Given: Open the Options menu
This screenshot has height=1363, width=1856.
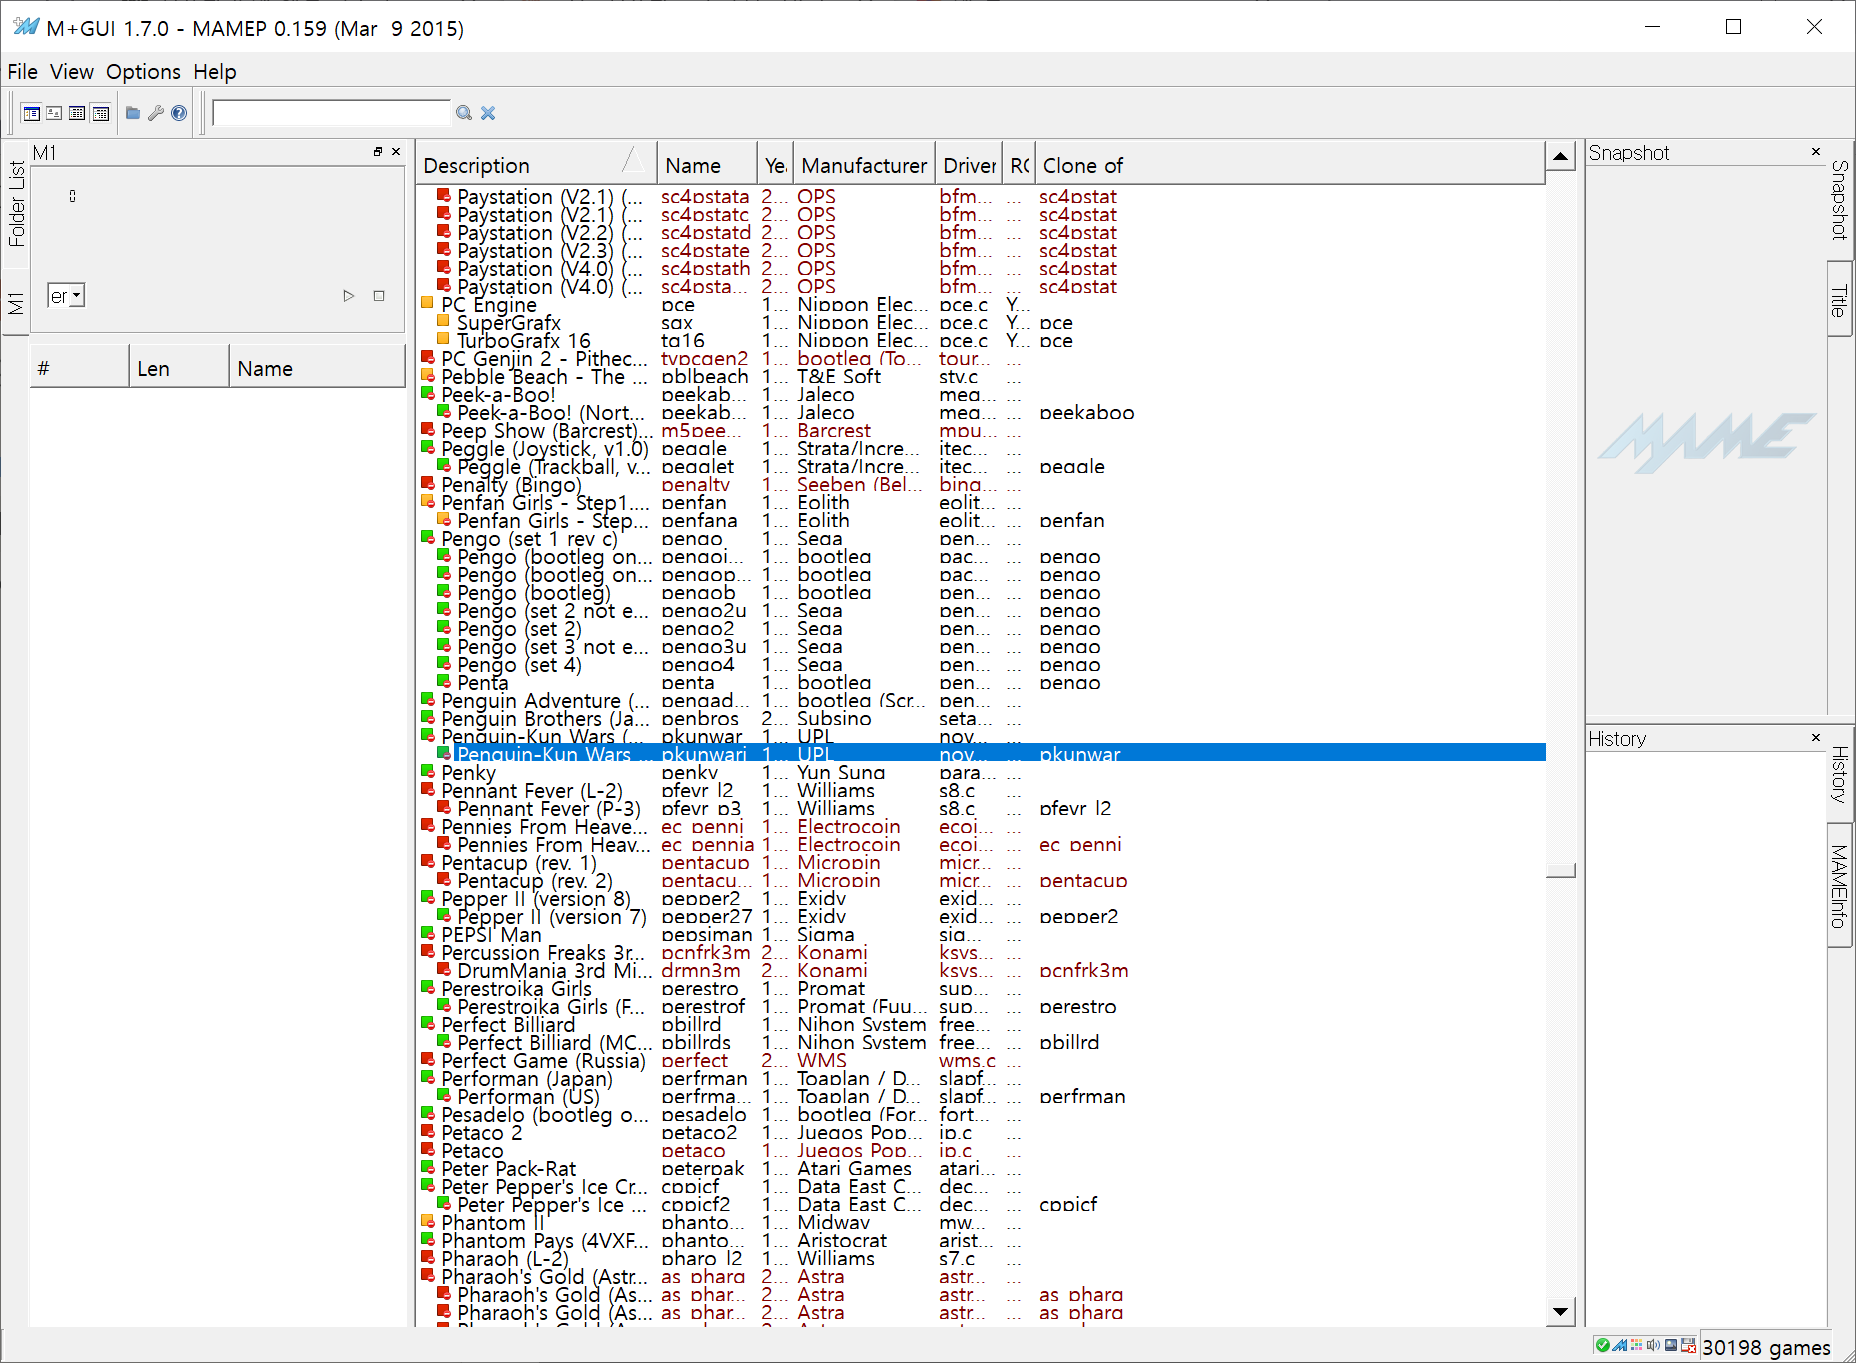Looking at the screenshot, I should point(143,72).
